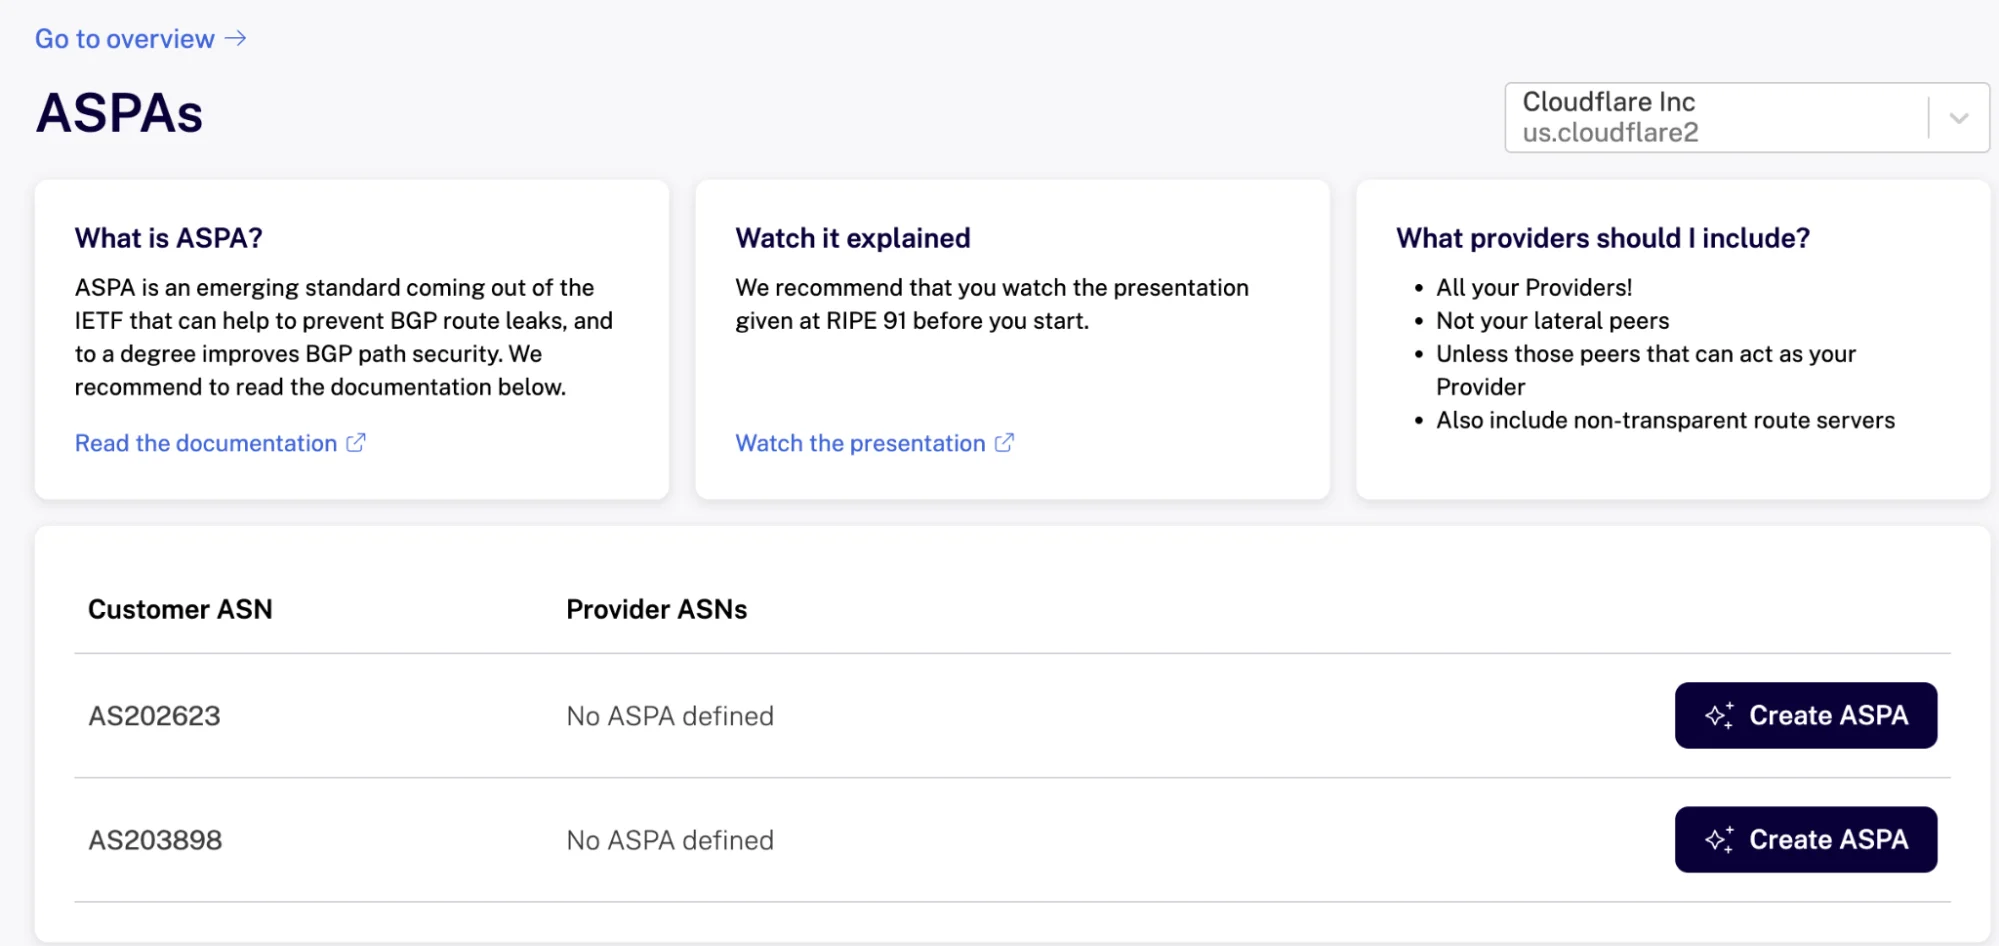Click the external-link icon beside Watch the presentation

[x=1003, y=442]
